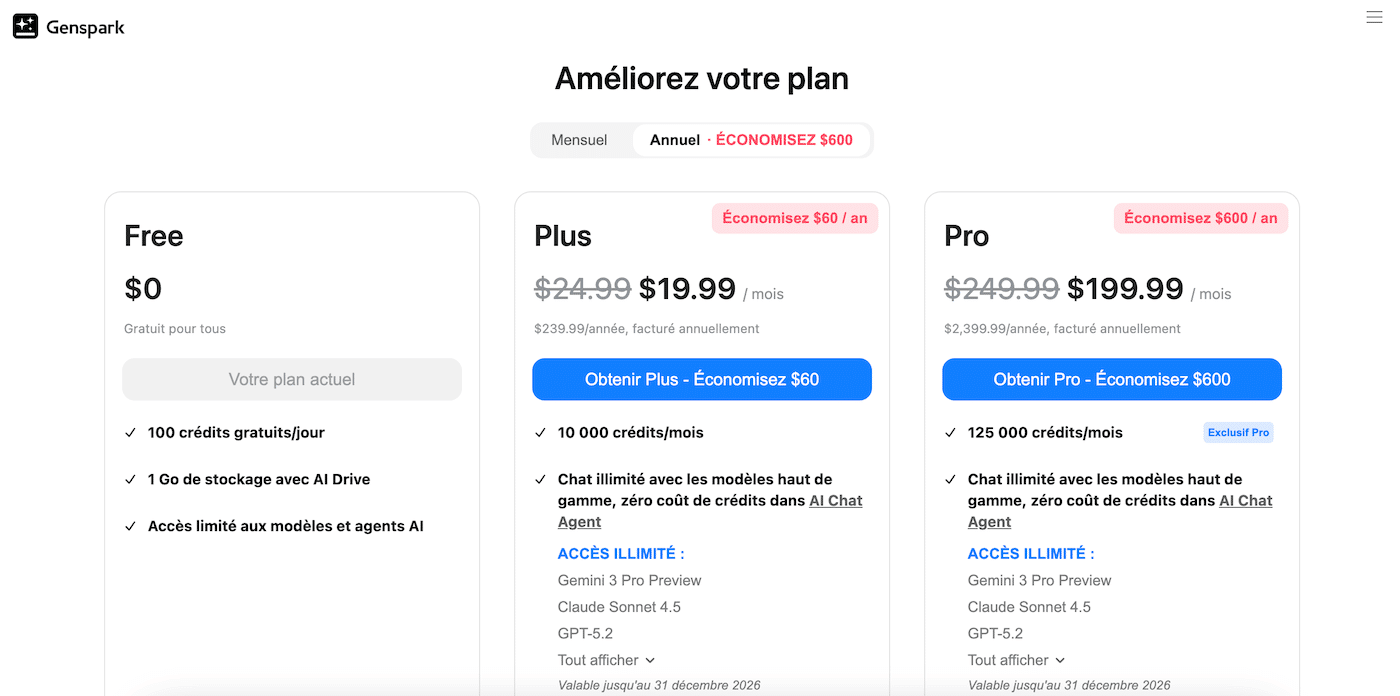Open the hamburger menu icon

1374,17
